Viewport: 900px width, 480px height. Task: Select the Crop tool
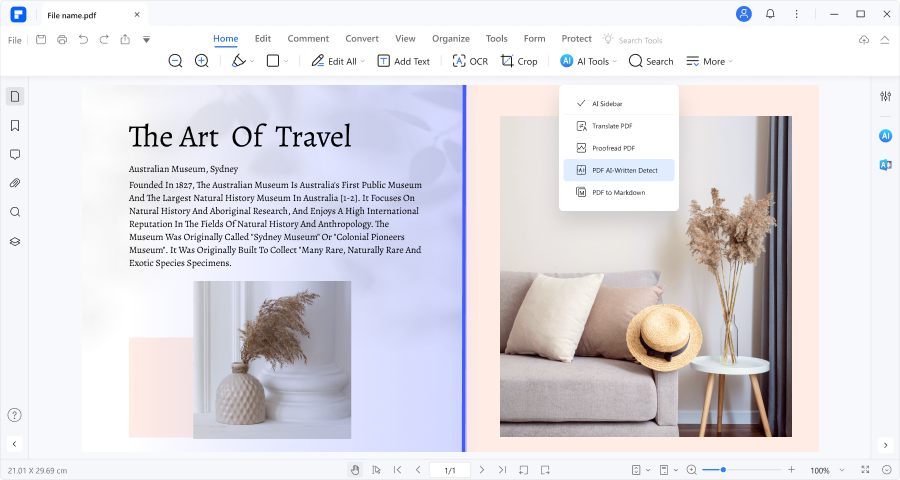coord(519,61)
